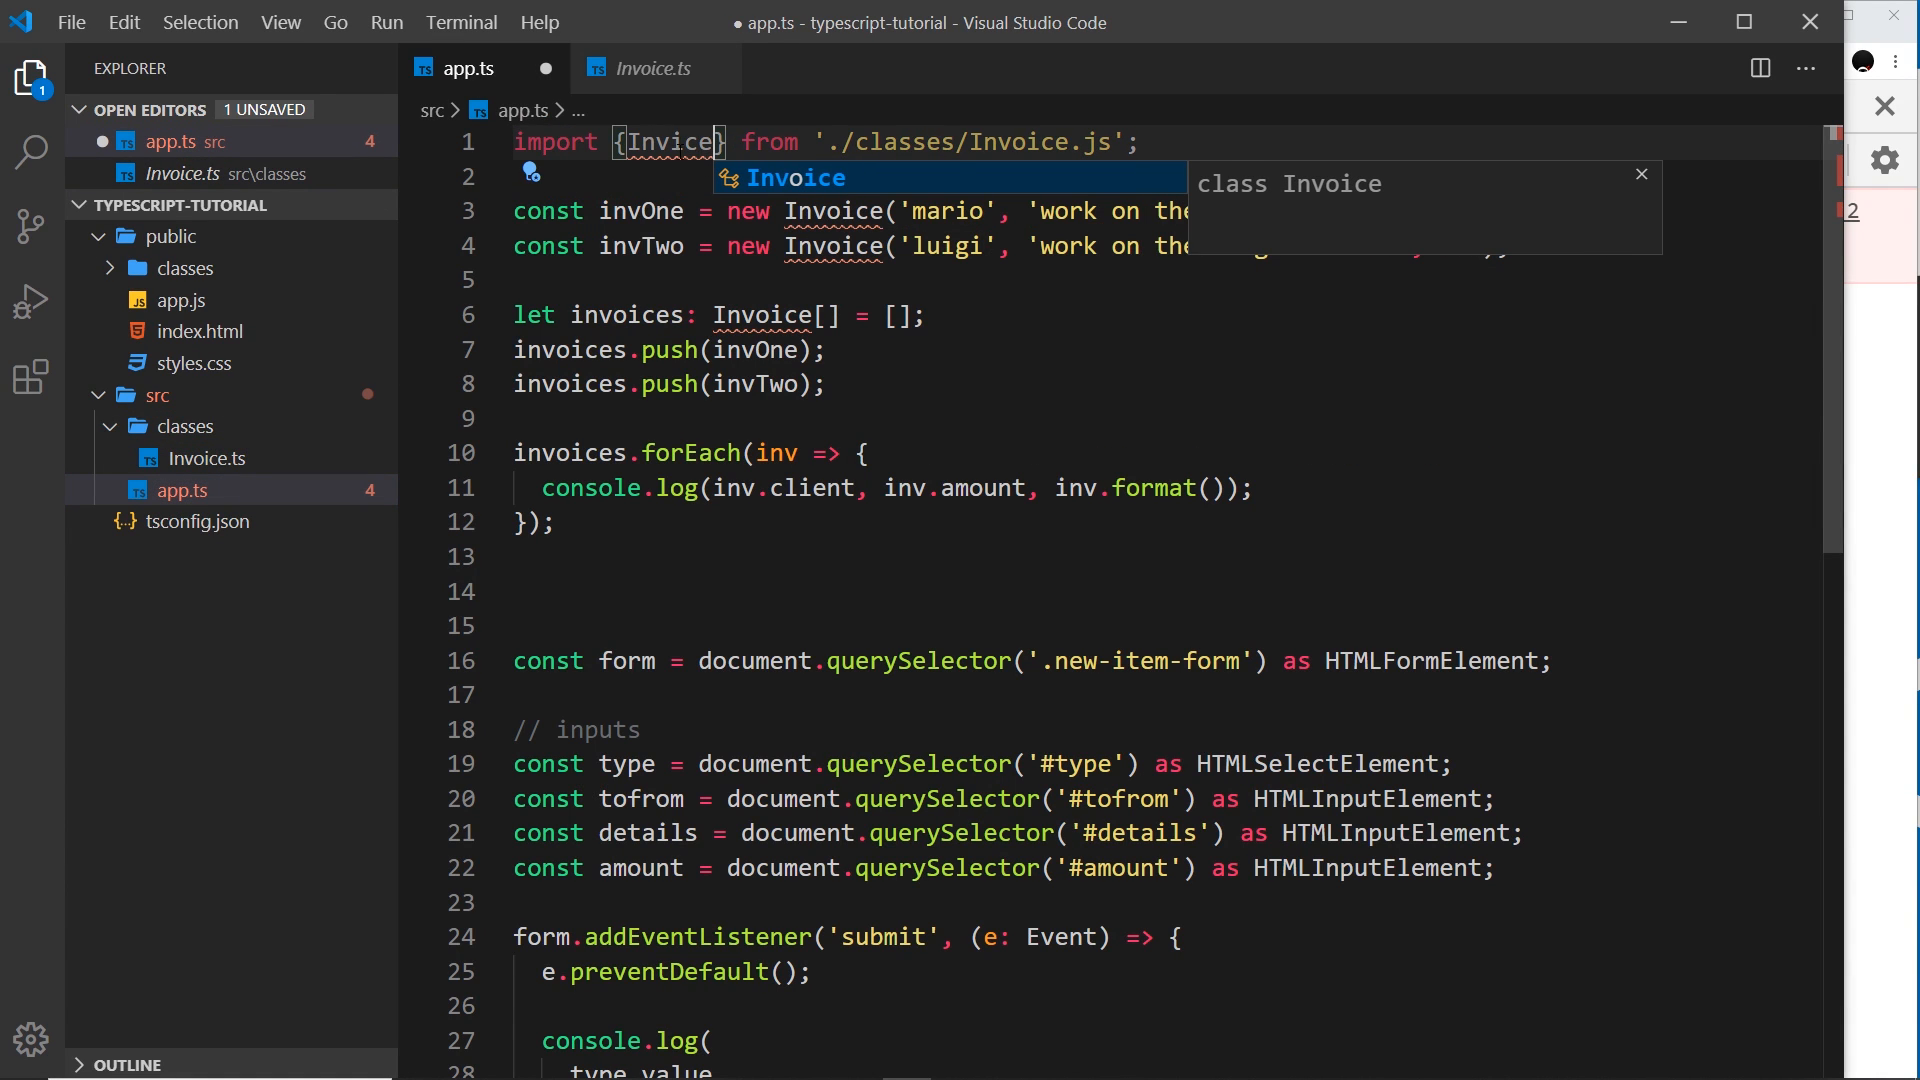Expand the OUTLINE section
Image resolution: width=1920 pixels, height=1080 pixels.
[x=79, y=1065]
